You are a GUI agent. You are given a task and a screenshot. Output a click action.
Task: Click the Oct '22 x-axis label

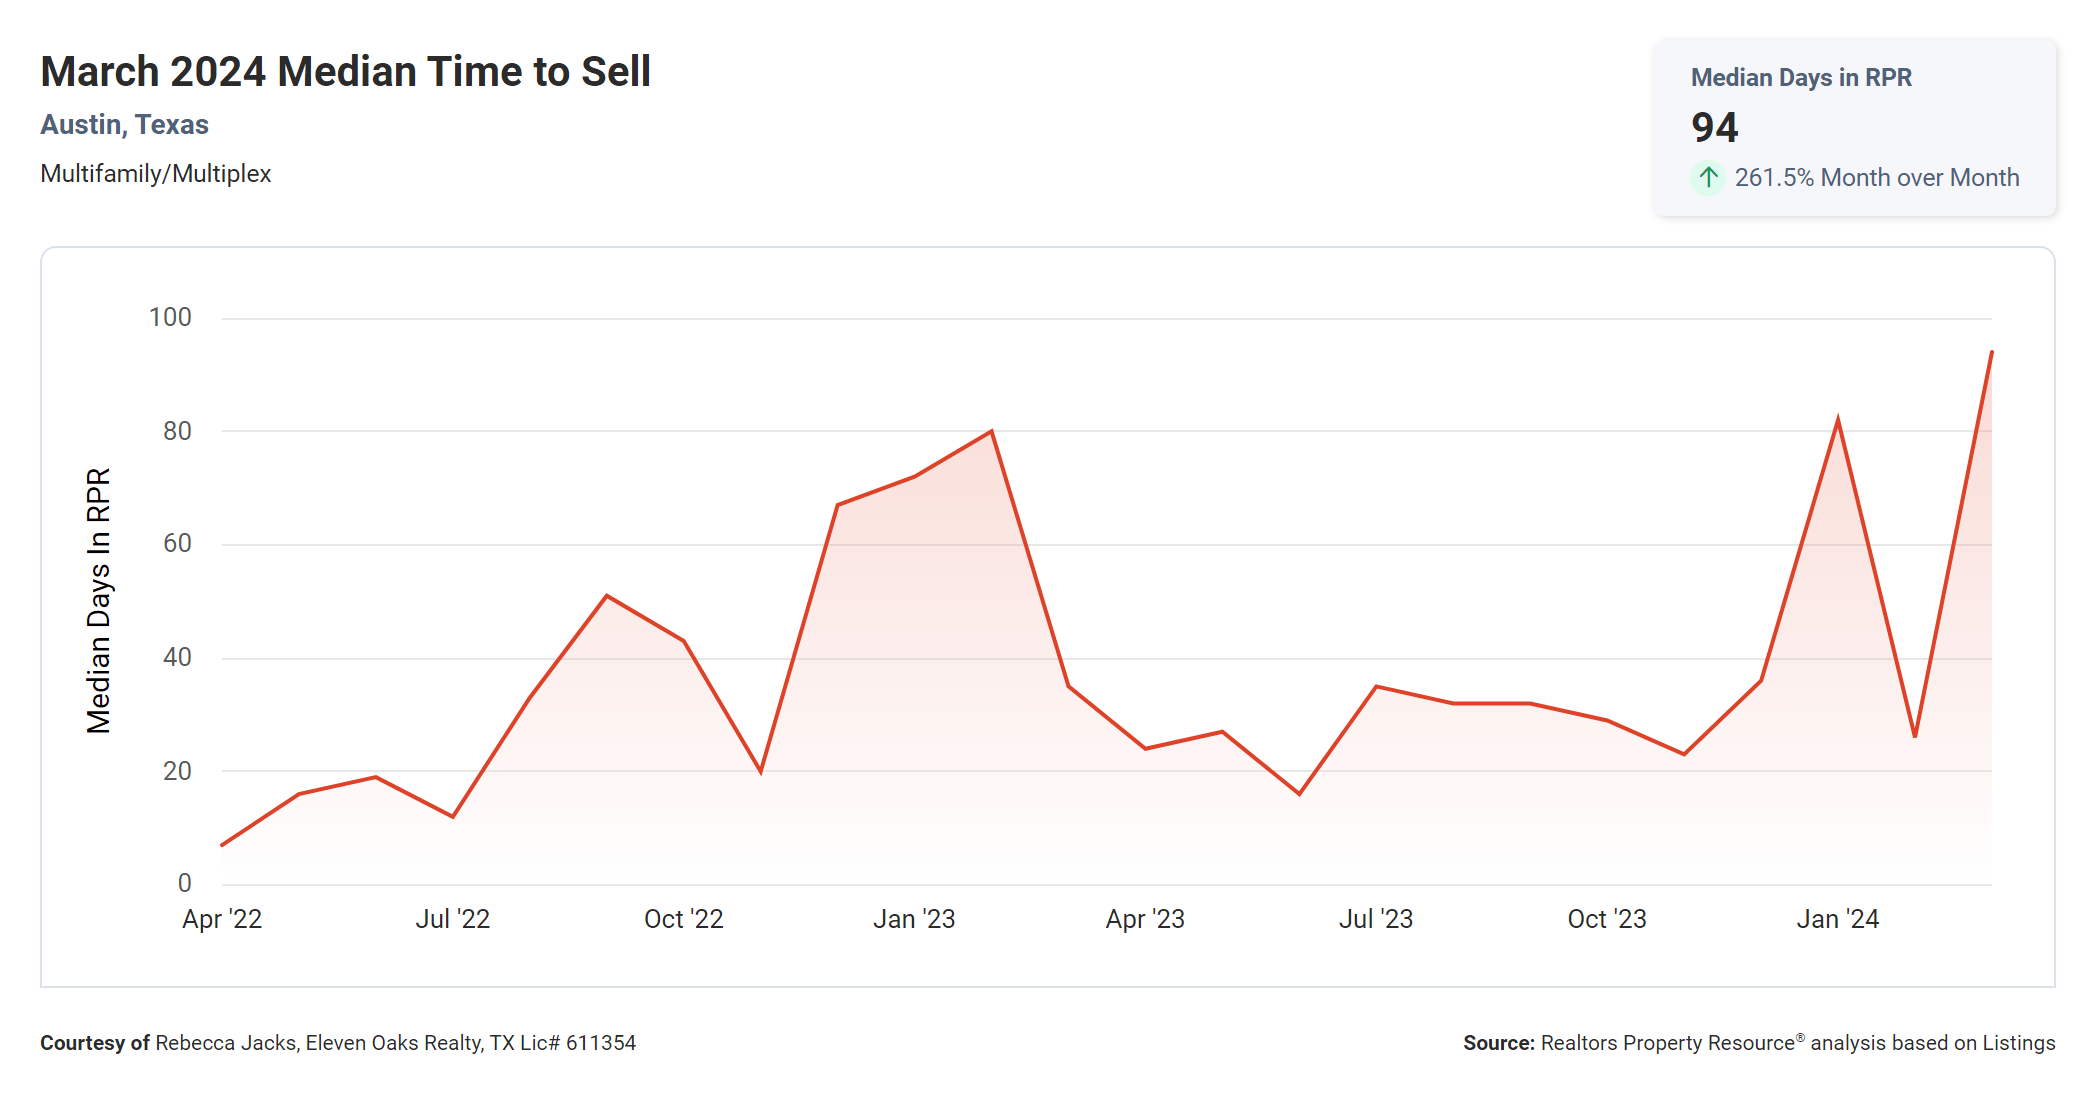coord(684,919)
